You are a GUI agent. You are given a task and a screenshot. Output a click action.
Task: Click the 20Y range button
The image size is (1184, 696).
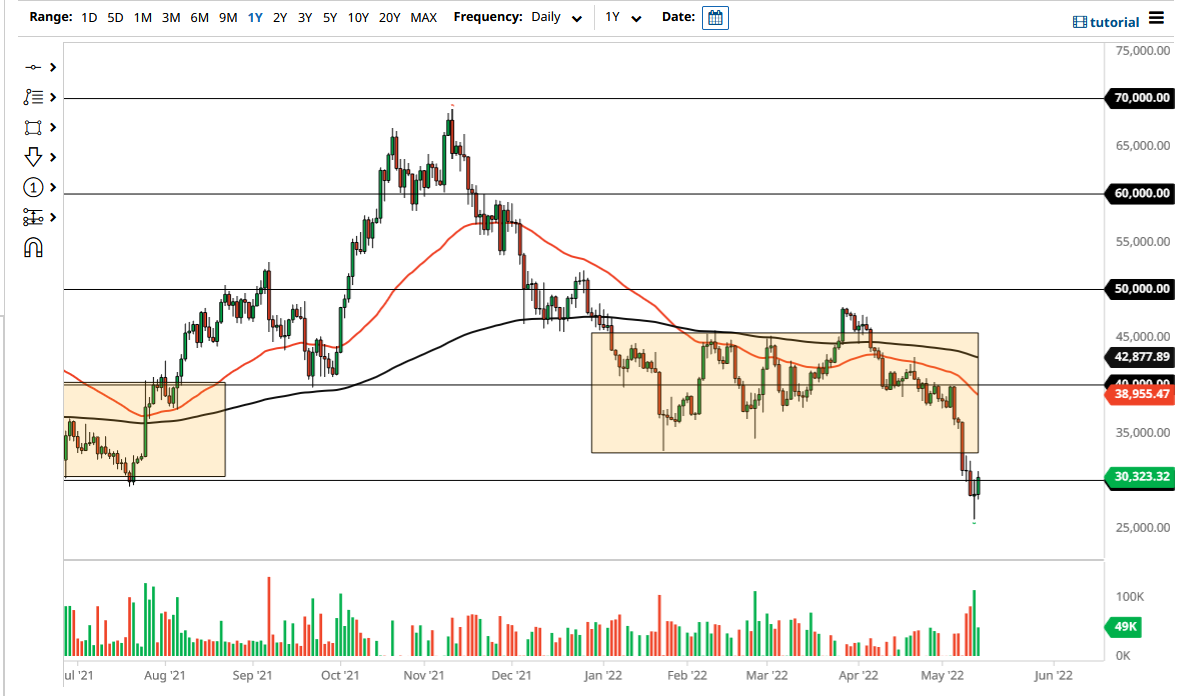(390, 17)
